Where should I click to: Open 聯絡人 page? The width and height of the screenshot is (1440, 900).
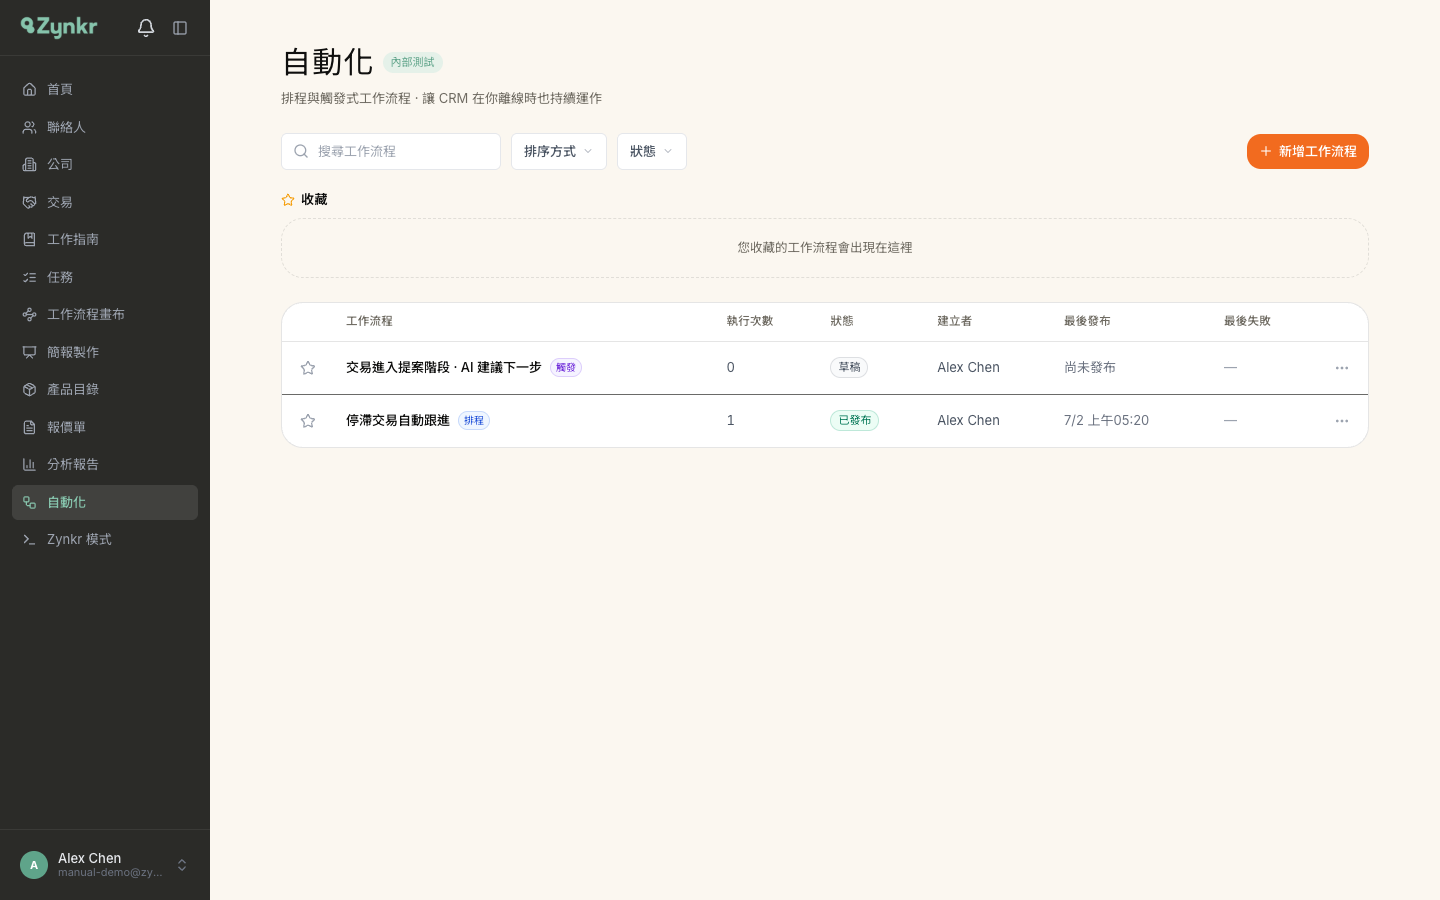(105, 127)
